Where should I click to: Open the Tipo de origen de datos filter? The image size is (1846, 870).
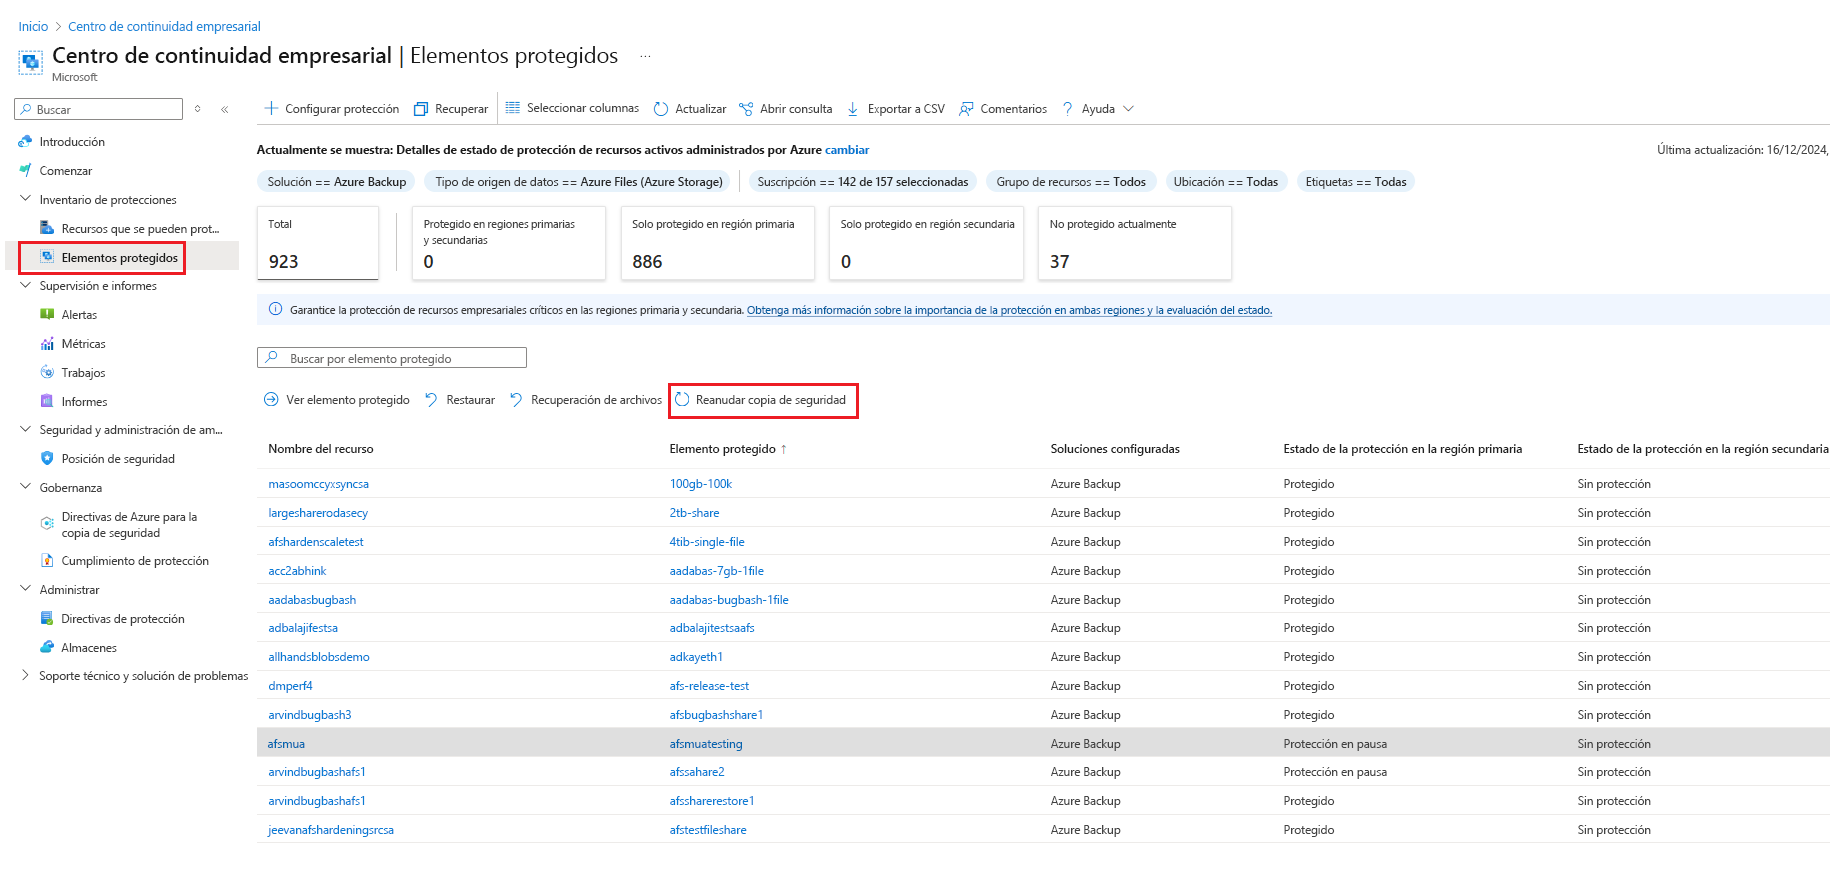tap(579, 182)
